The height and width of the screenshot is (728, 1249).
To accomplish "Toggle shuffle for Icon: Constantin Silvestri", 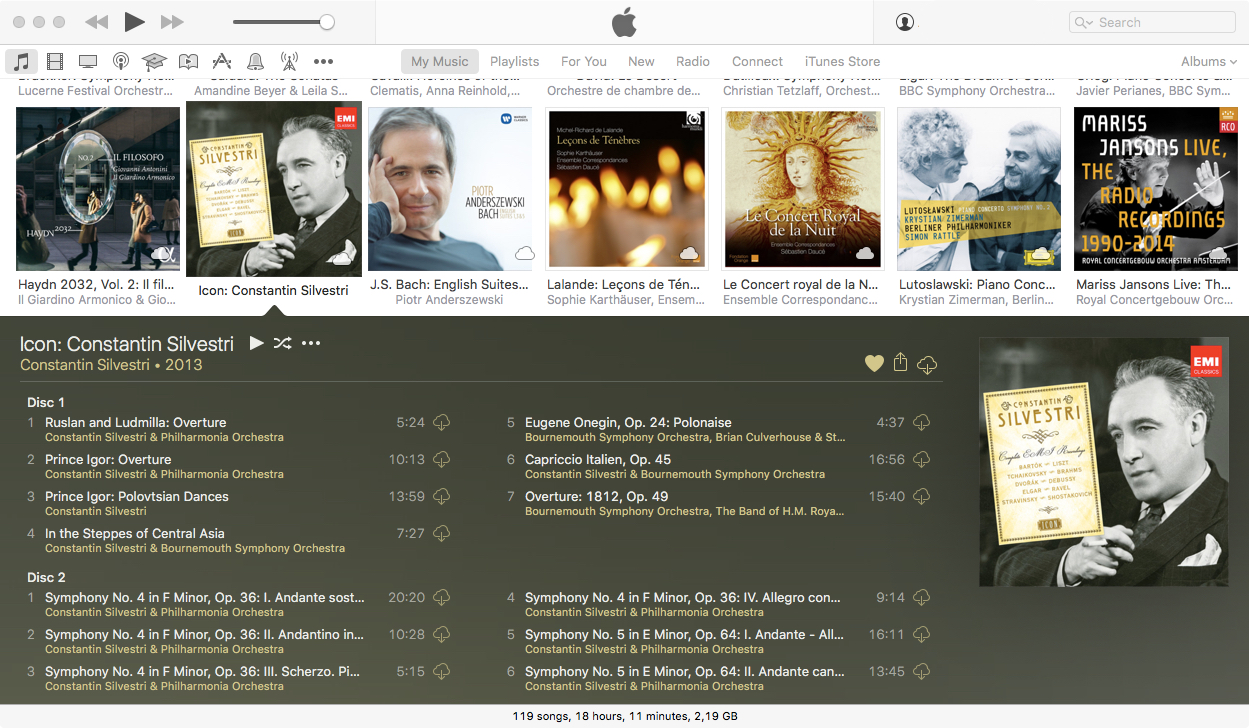I will (283, 343).
